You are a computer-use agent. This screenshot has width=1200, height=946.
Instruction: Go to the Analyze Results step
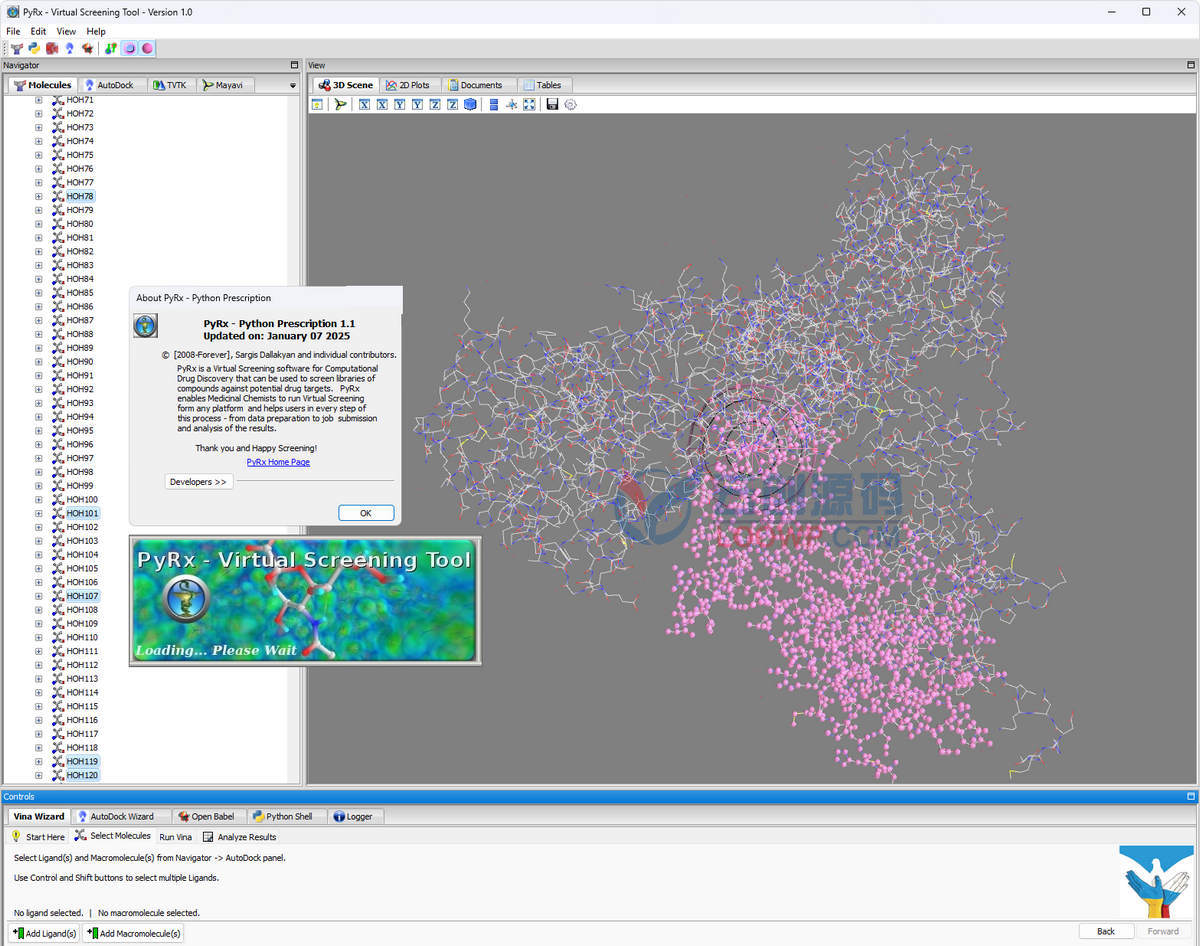239,837
